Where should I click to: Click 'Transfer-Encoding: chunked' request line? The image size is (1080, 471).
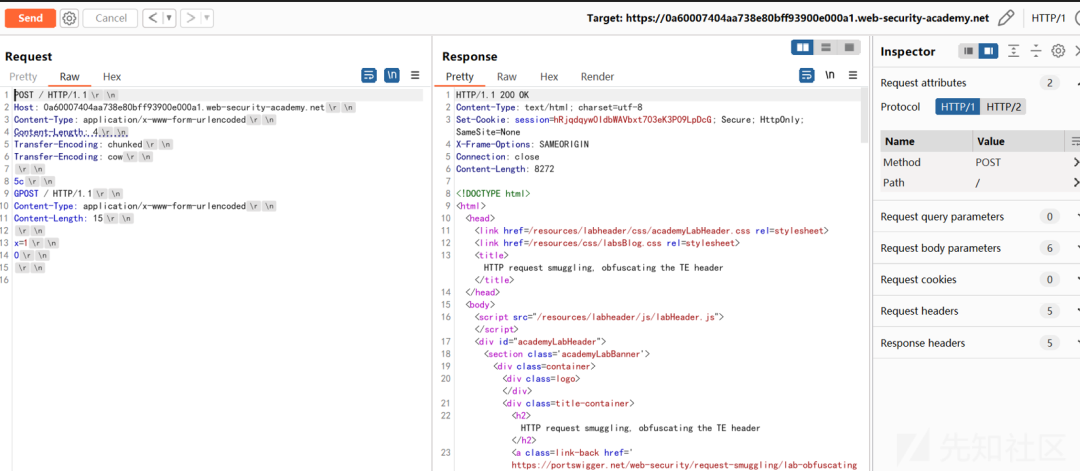93,145
